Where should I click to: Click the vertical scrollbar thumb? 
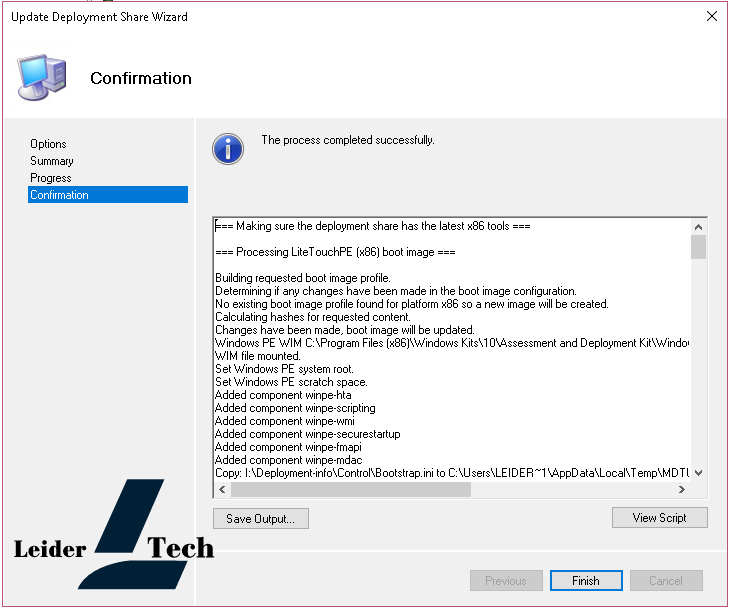click(698, 246)
